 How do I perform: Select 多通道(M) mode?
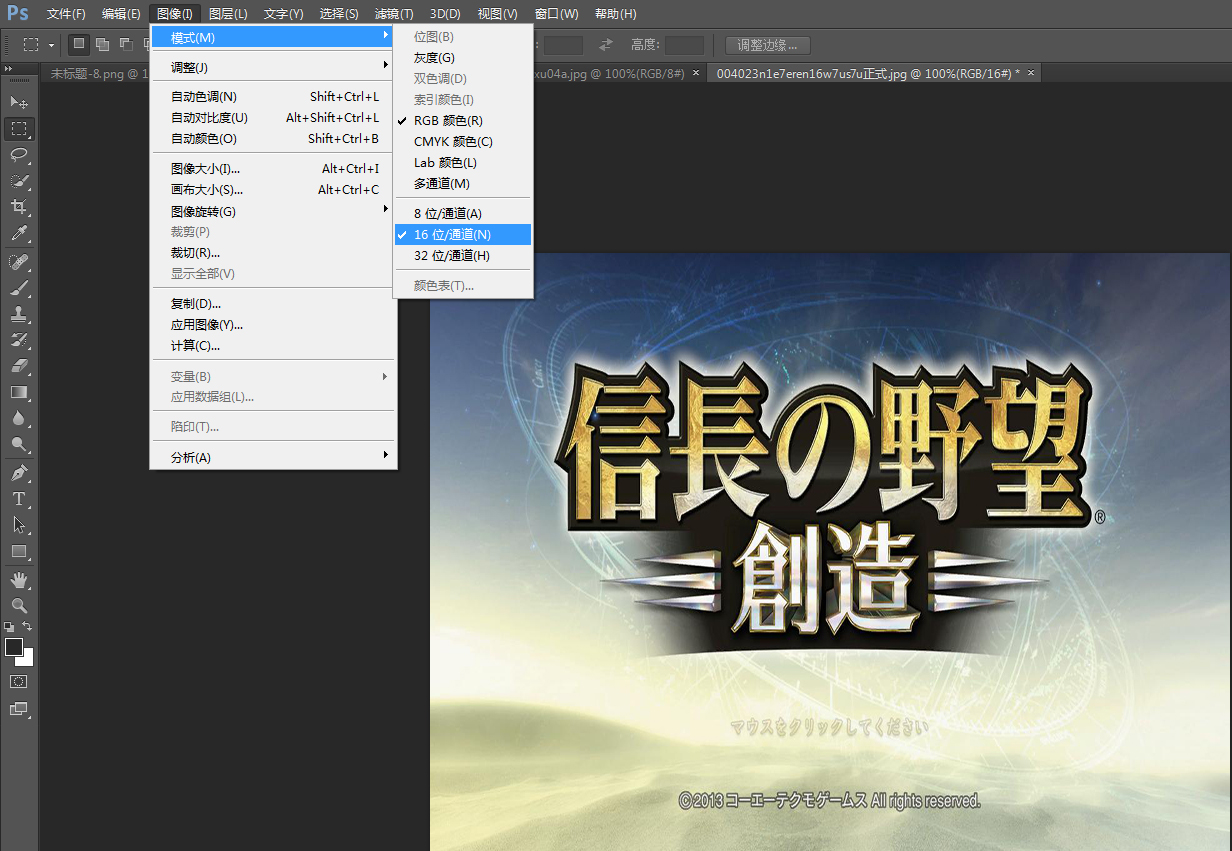463,184
